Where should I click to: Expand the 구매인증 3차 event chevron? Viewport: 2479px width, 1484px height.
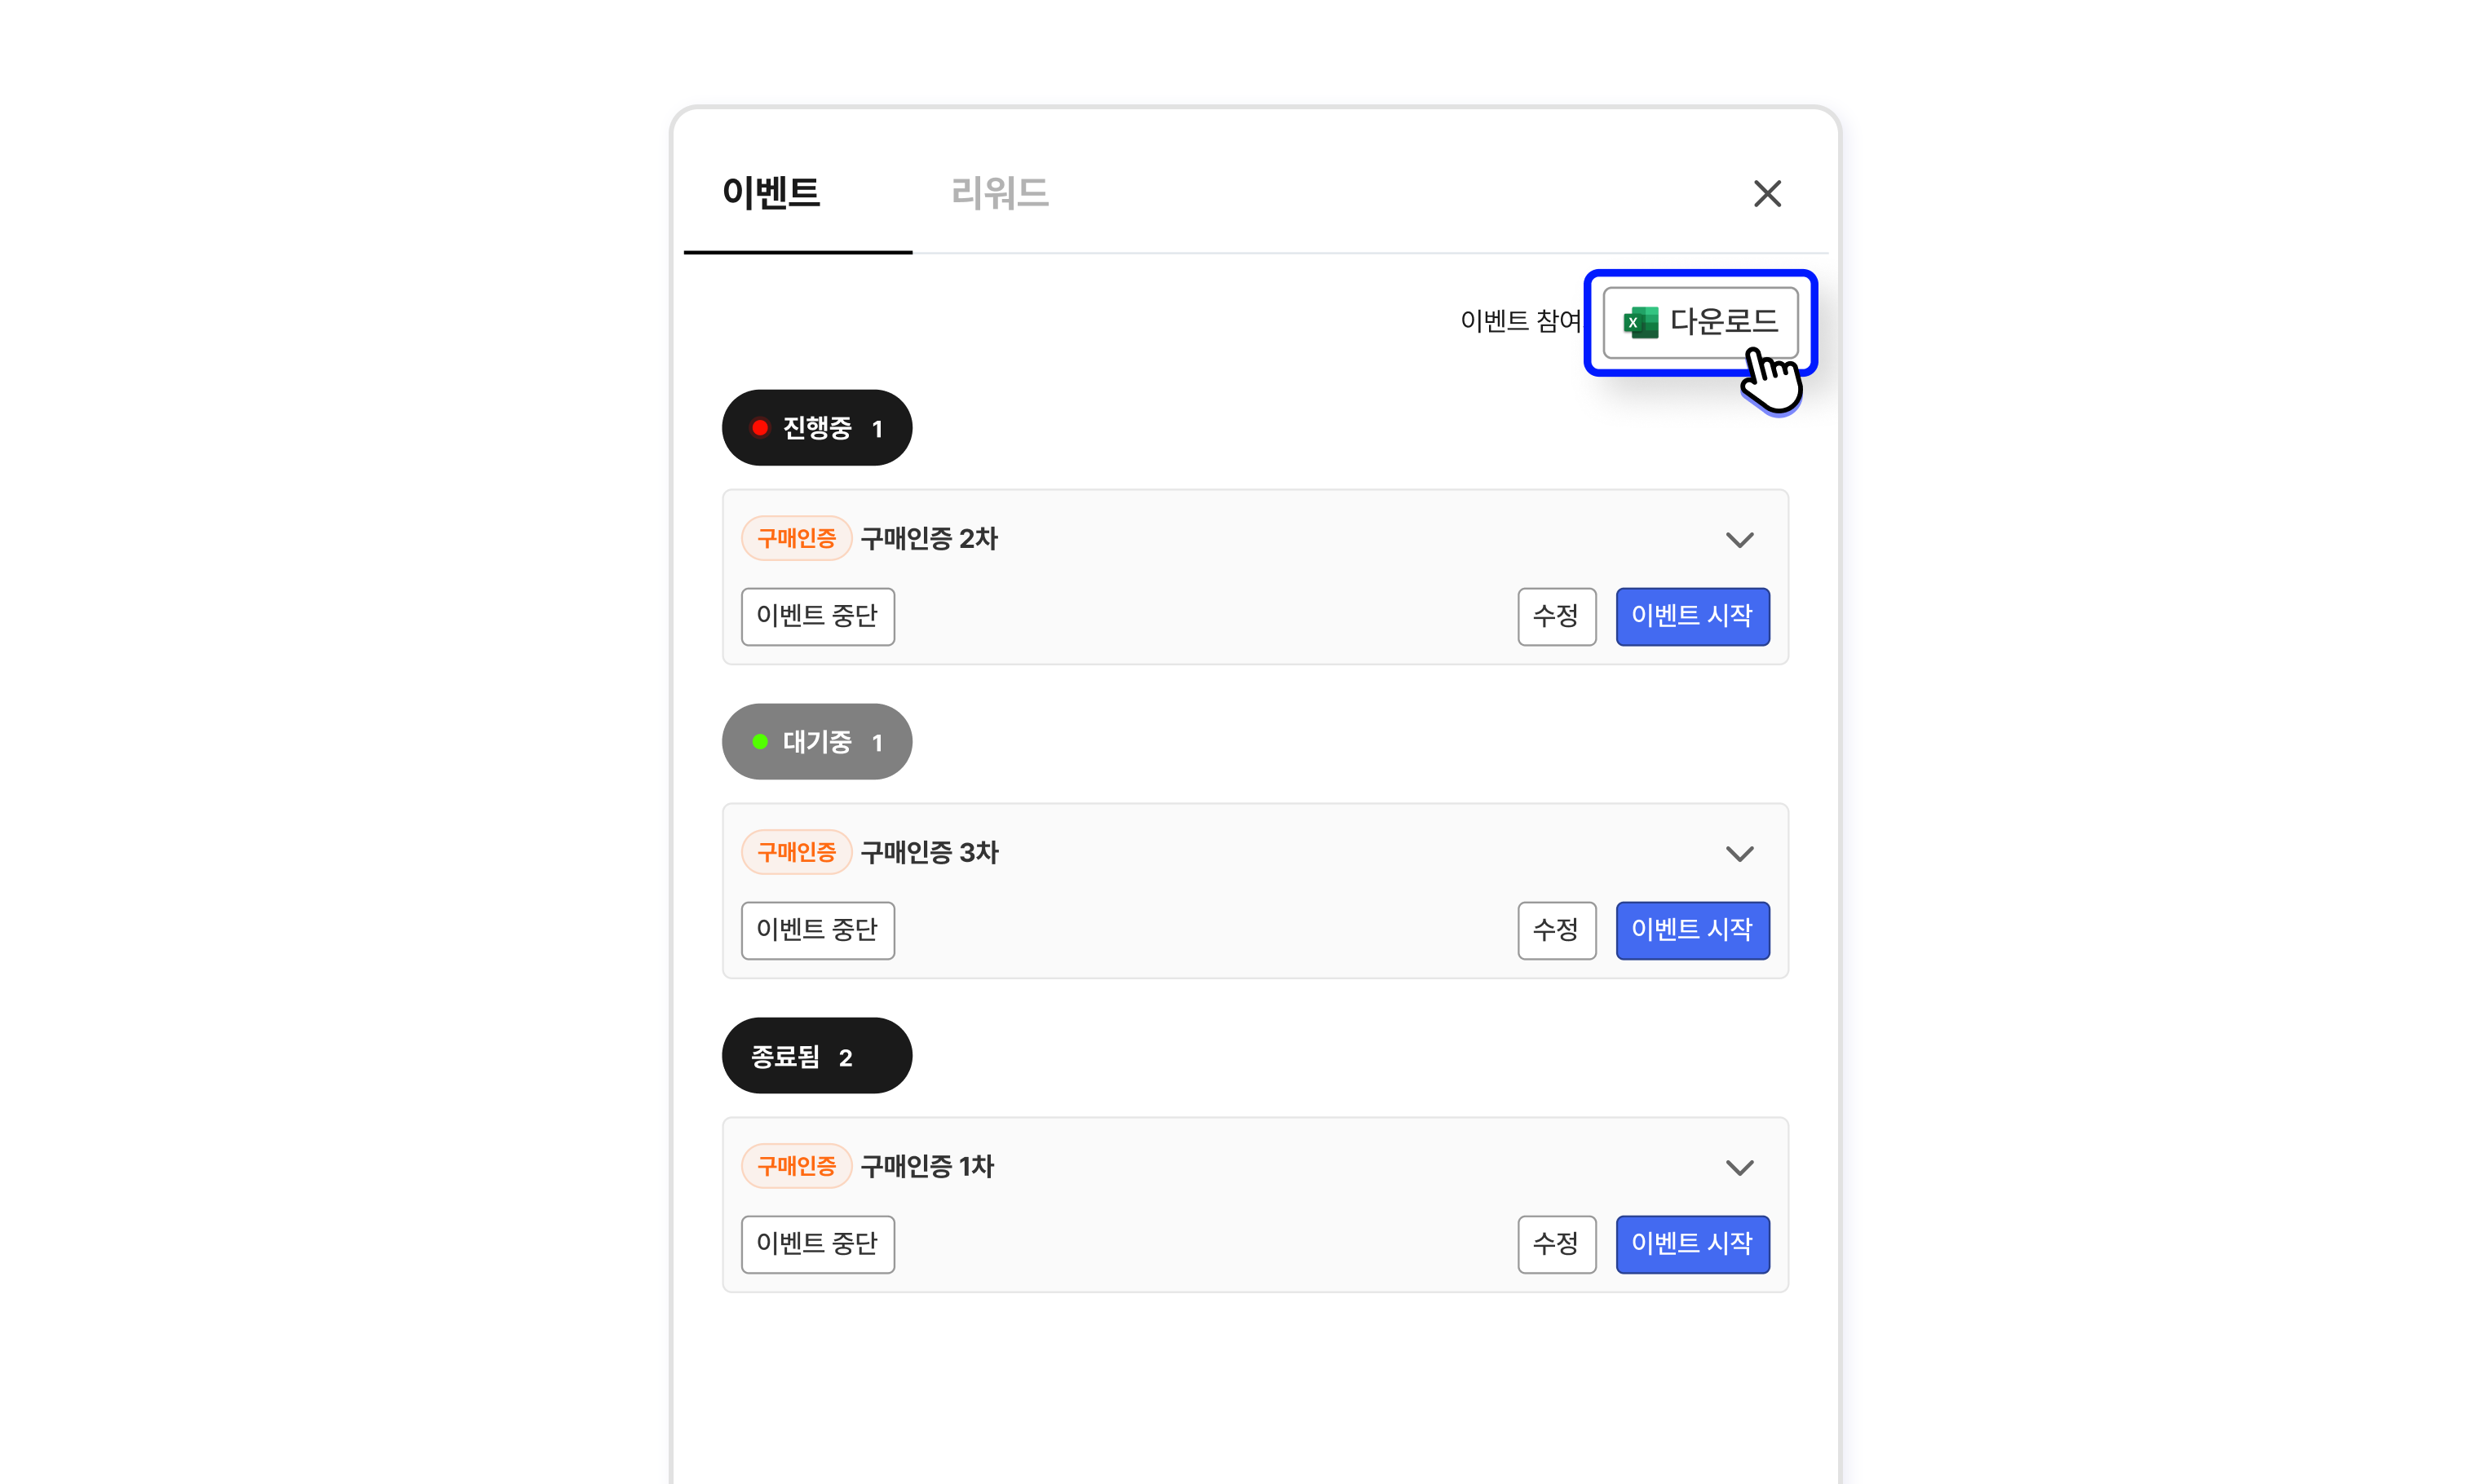(x=1739, y=853)
